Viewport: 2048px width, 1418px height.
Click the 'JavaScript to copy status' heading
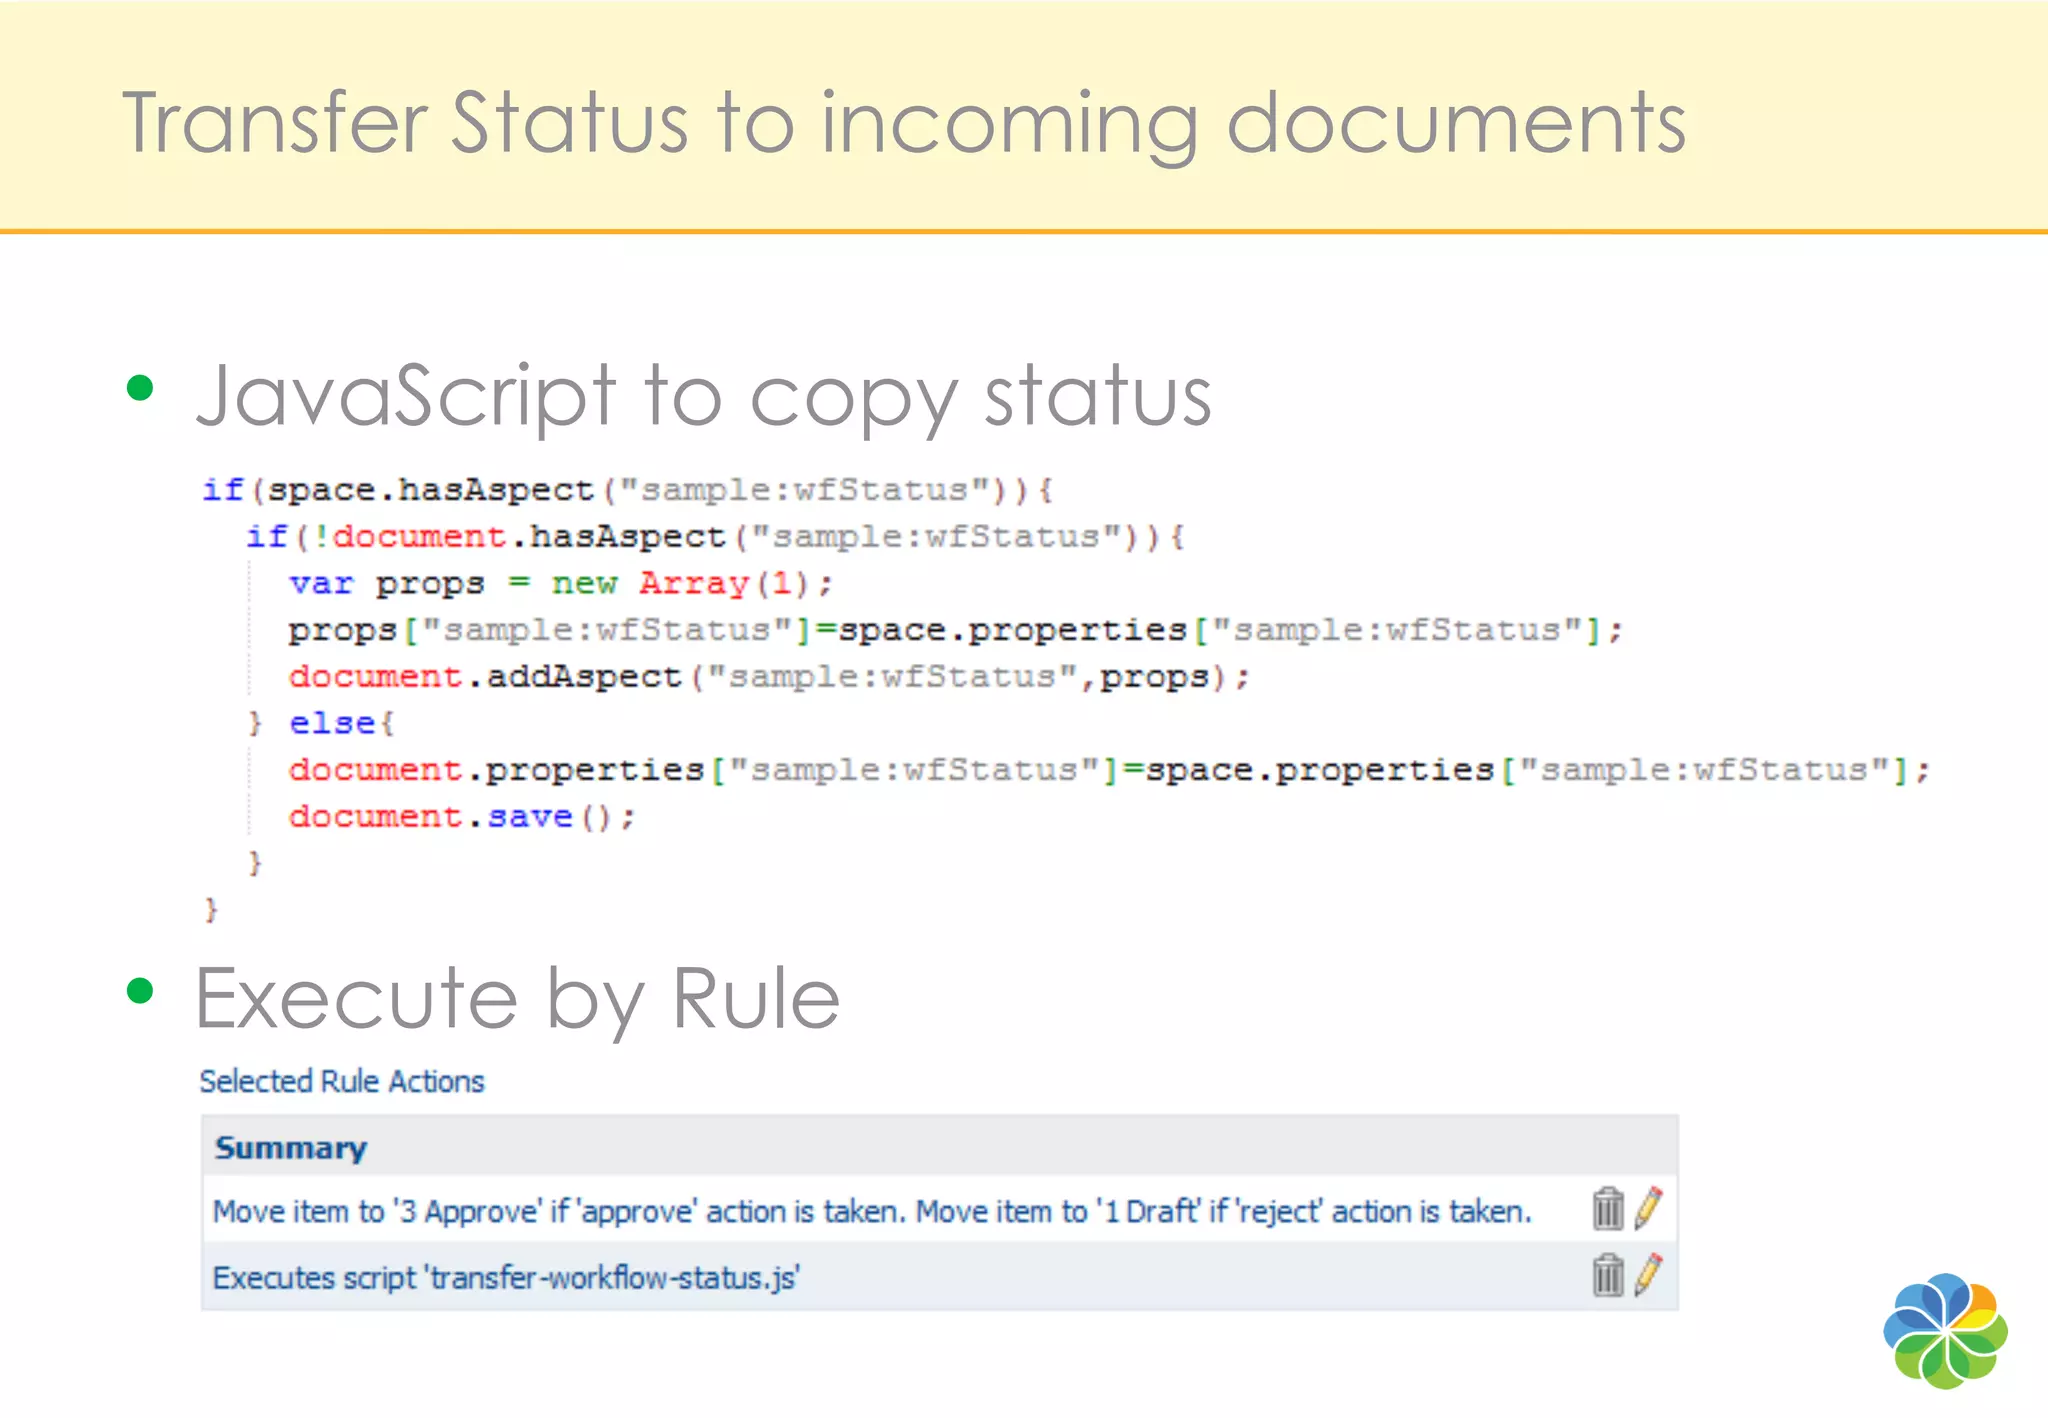[703, 397]
